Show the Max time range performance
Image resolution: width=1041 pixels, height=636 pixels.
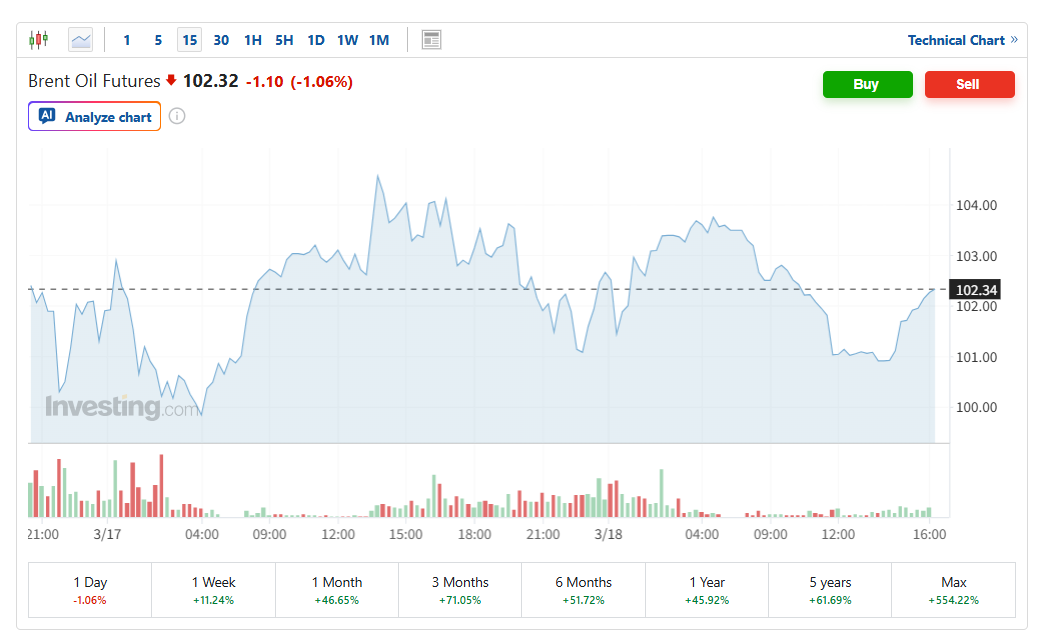[953, 590]
